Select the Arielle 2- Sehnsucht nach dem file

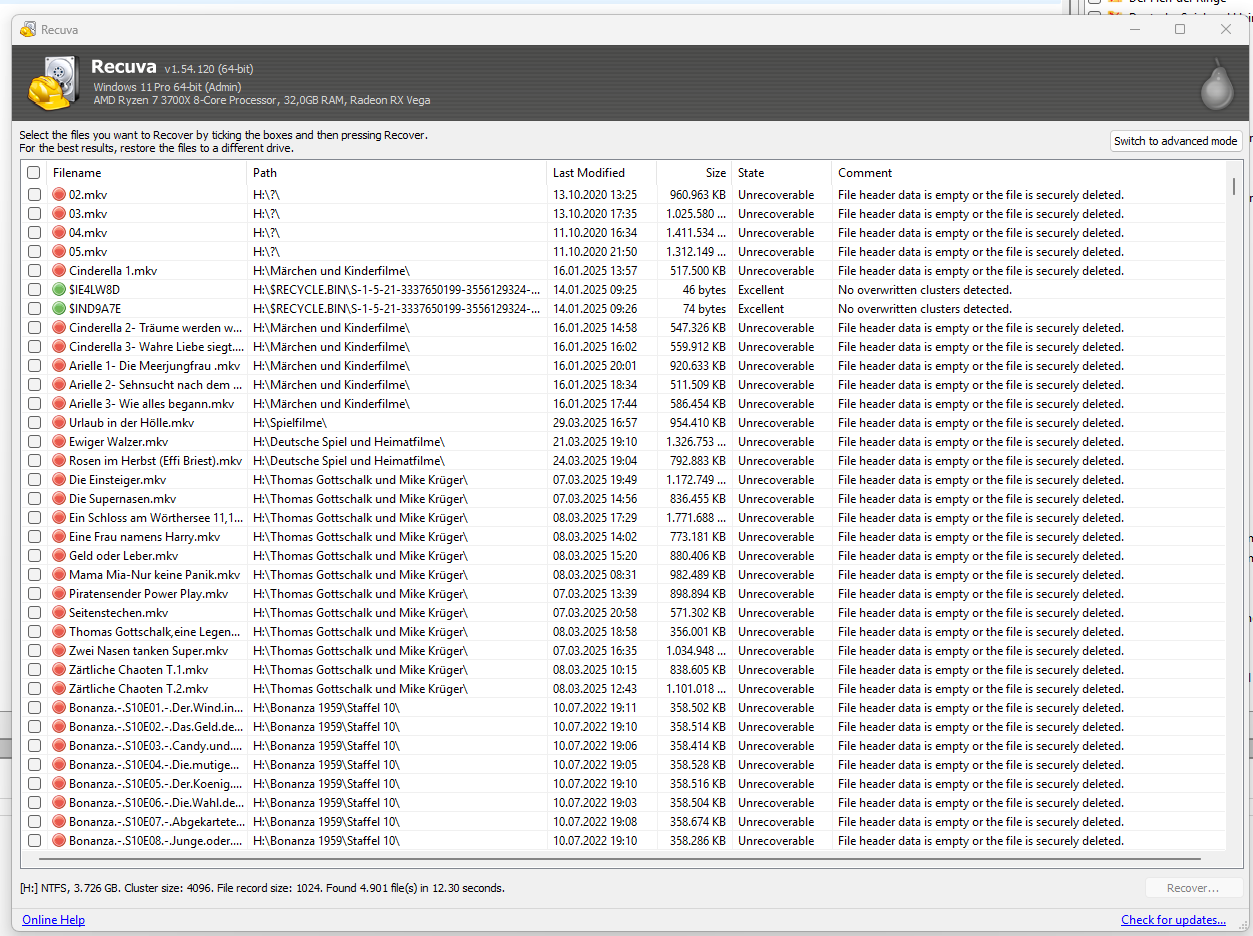pos(155,385)
